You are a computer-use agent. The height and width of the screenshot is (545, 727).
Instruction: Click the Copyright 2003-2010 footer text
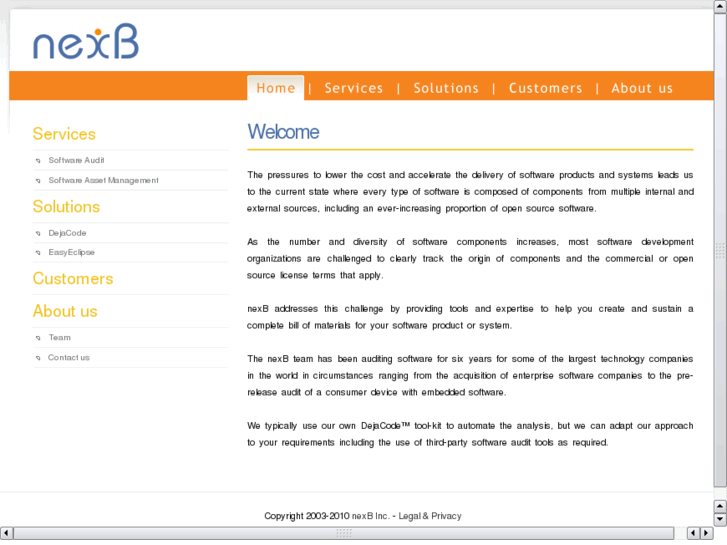click(x=307, y=516)
